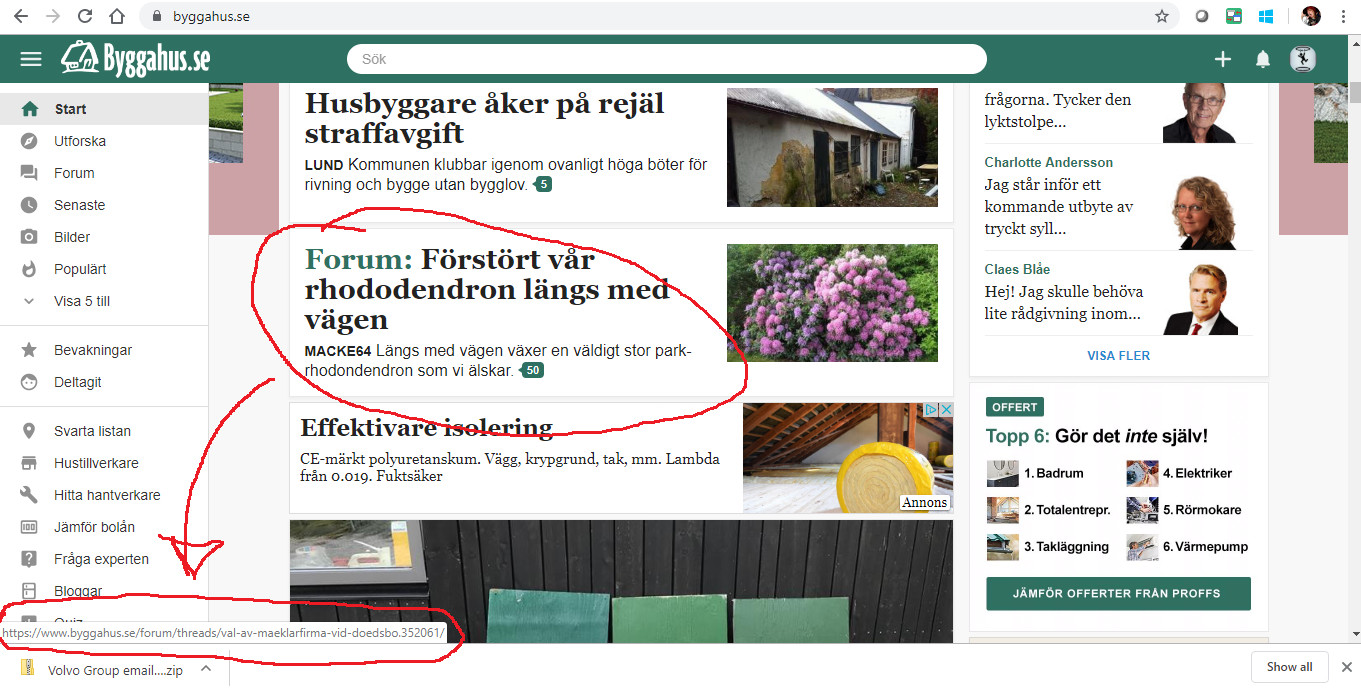
Task: Click 'Jämför offerter från proffs' button
Action: coord(1118,593)
